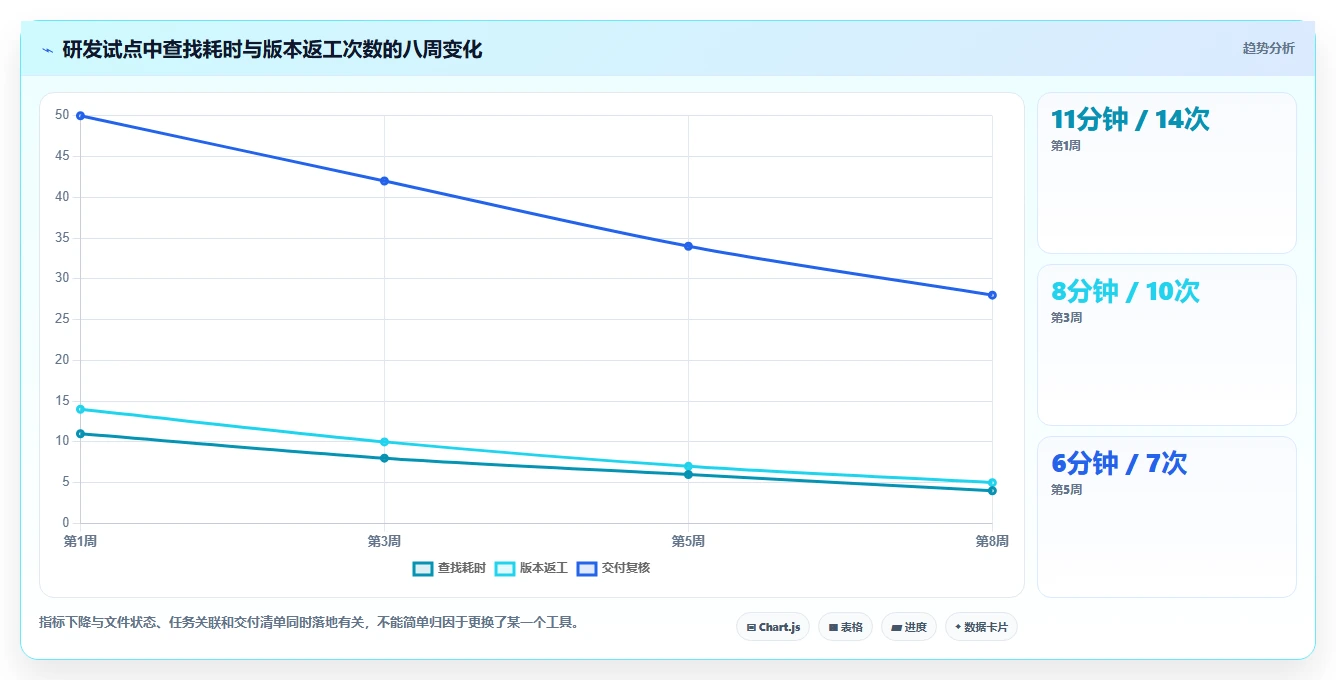Open the 11分钟 / 14次 stat card

pos(1167,173)
